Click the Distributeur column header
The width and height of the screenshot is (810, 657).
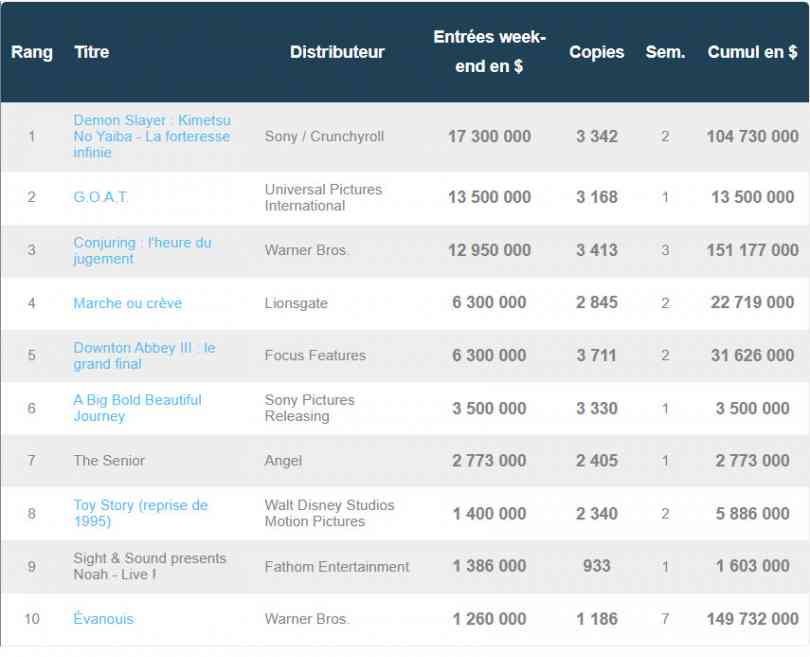(337, 52)
